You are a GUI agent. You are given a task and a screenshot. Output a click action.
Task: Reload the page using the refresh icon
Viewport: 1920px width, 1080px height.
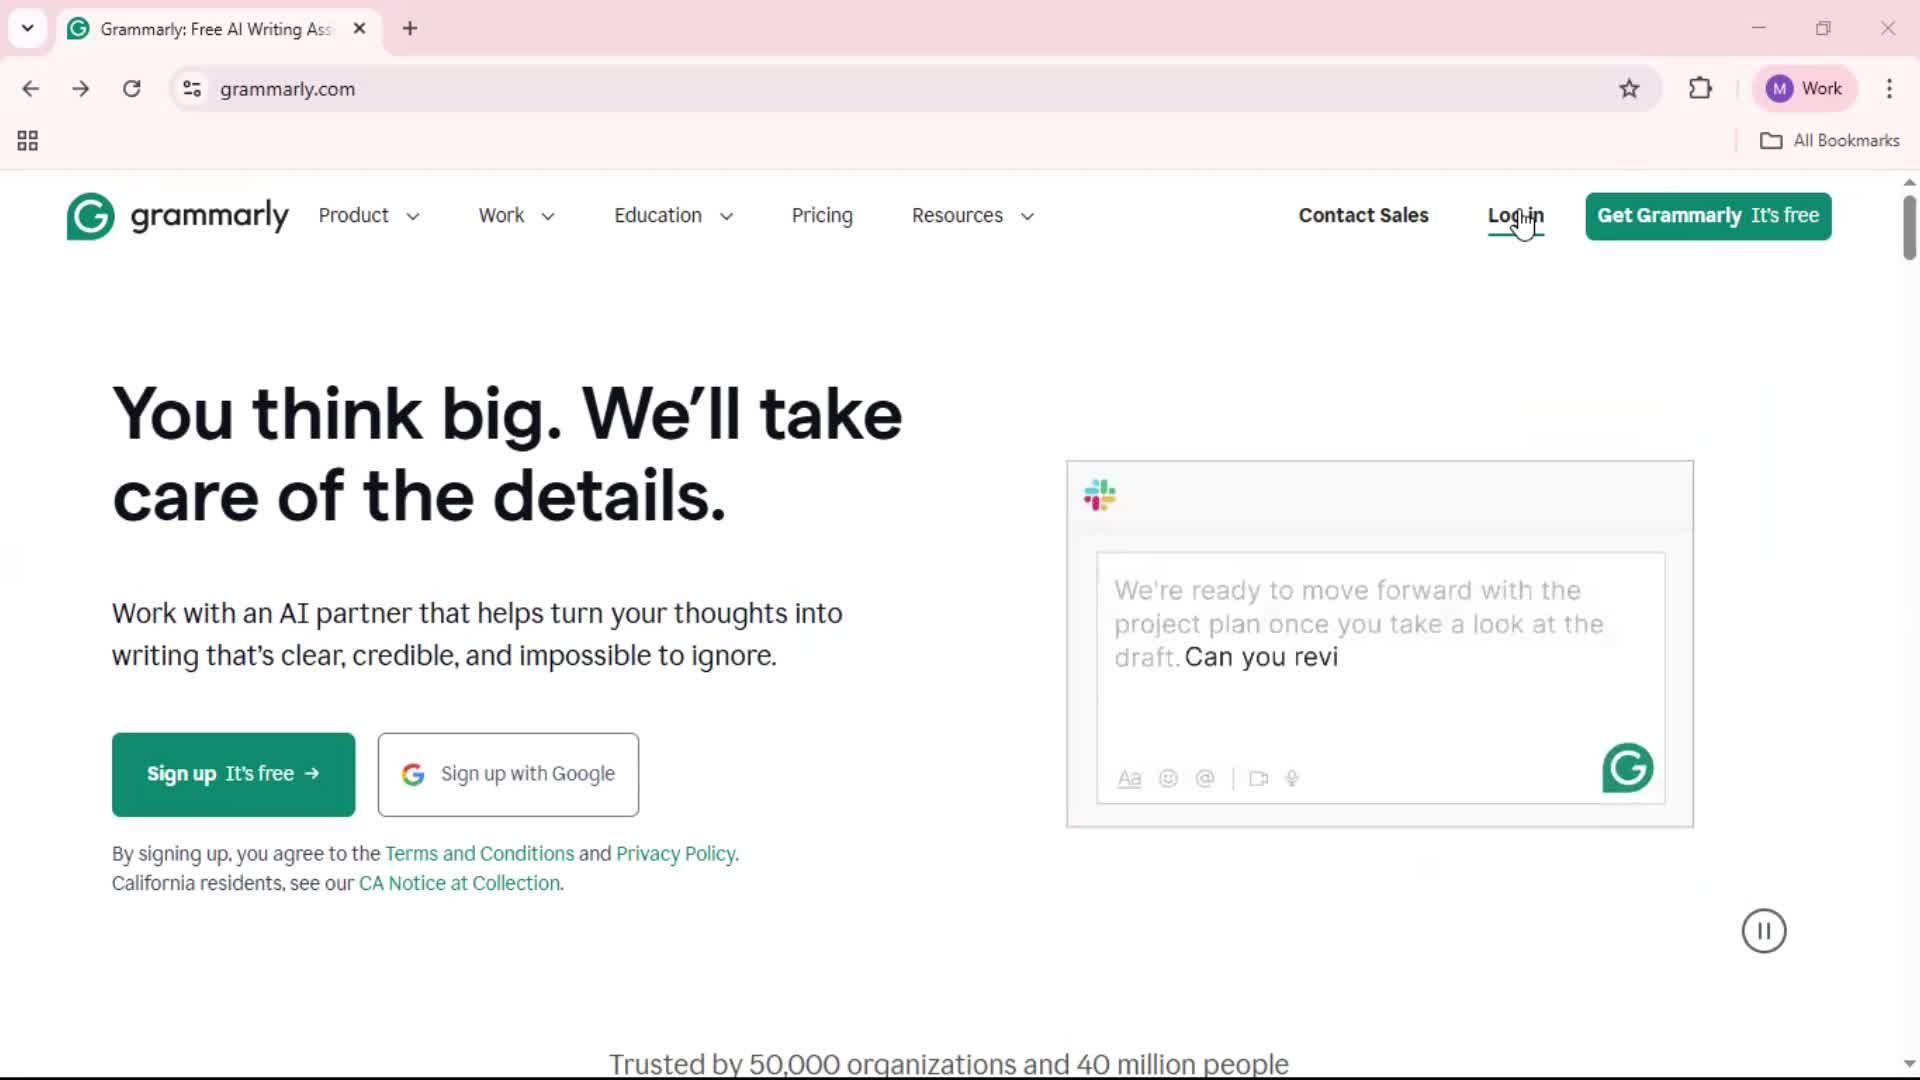pyautogui.click(x=131, y=89)
